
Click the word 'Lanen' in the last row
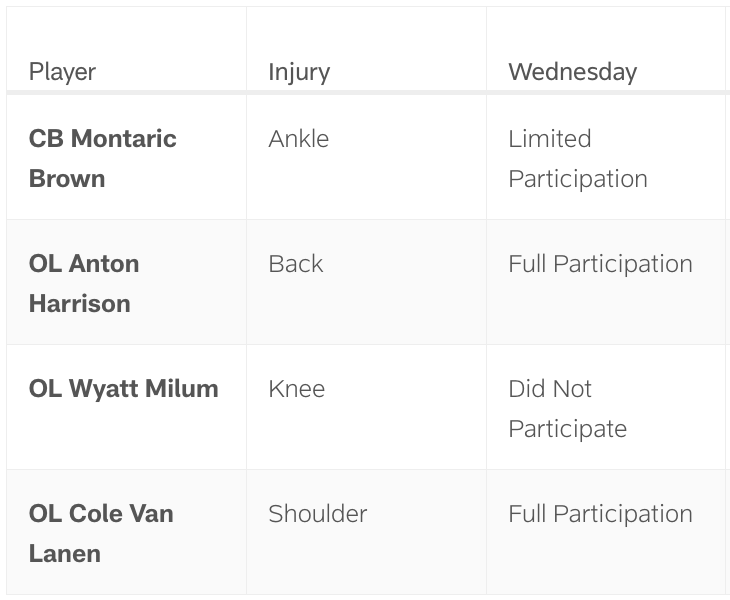pyautogui.click(x=65, y=554)
